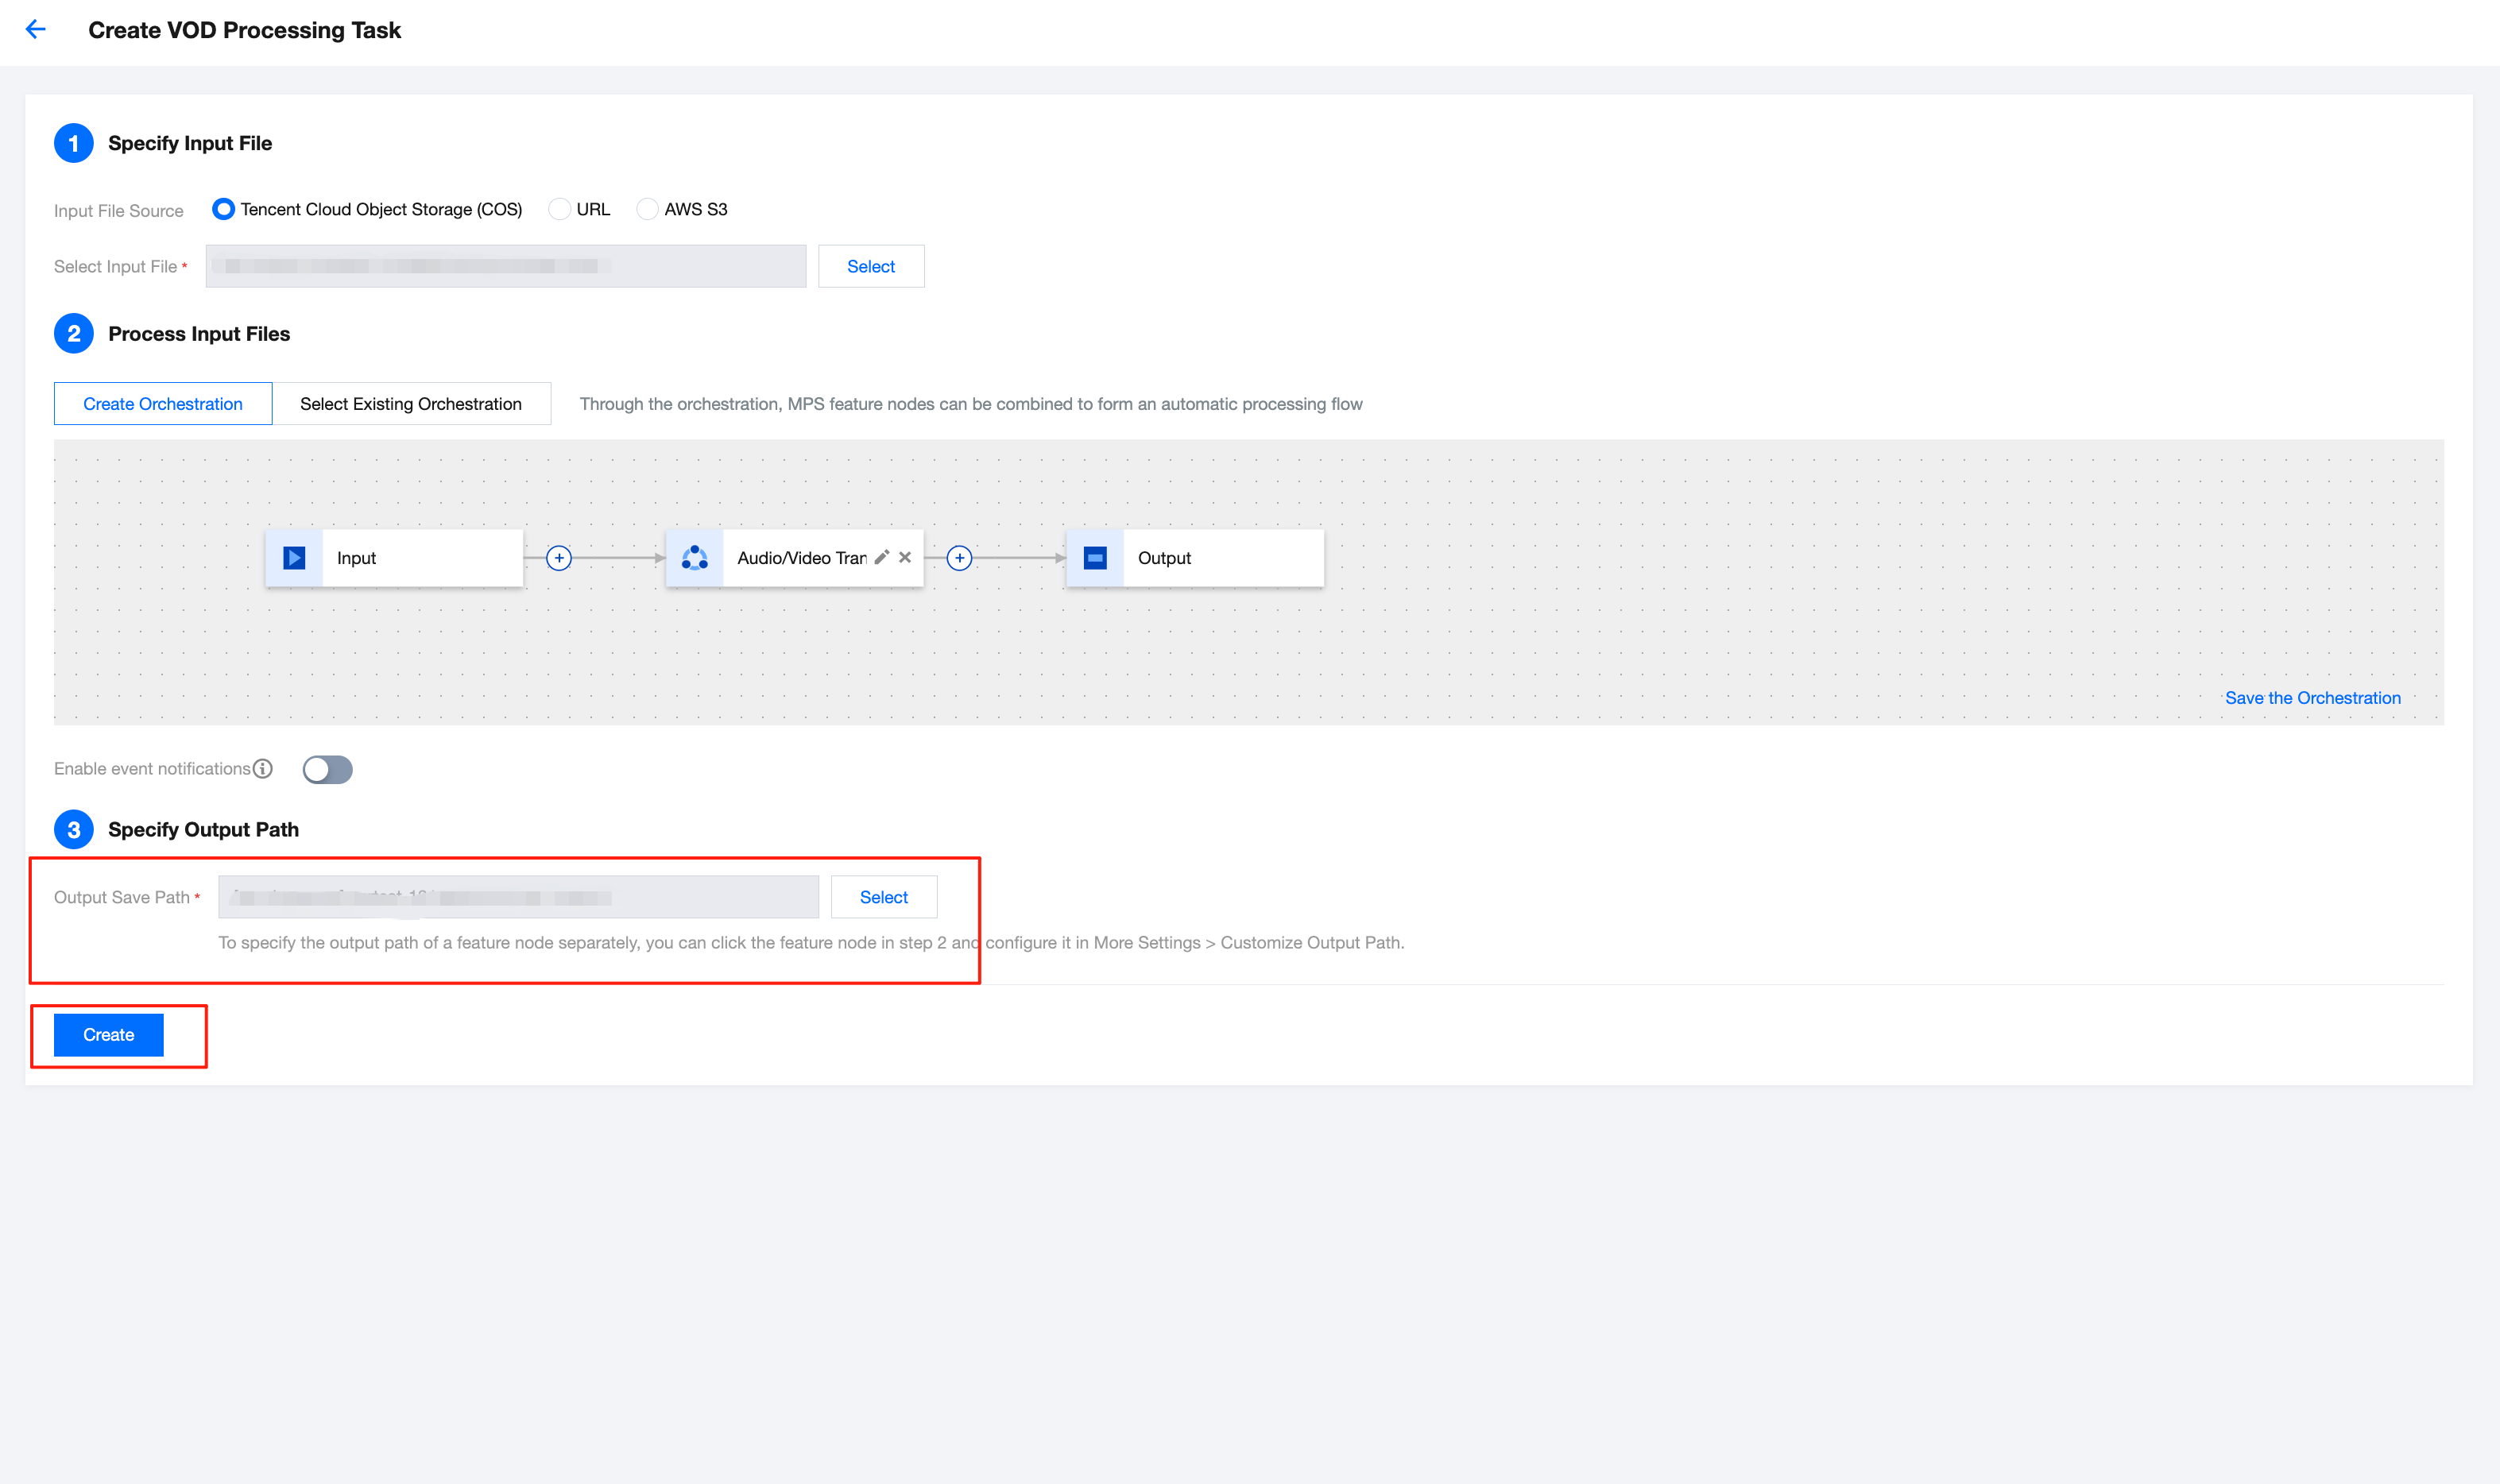Click the Output Save Path field

pos(518,897)
